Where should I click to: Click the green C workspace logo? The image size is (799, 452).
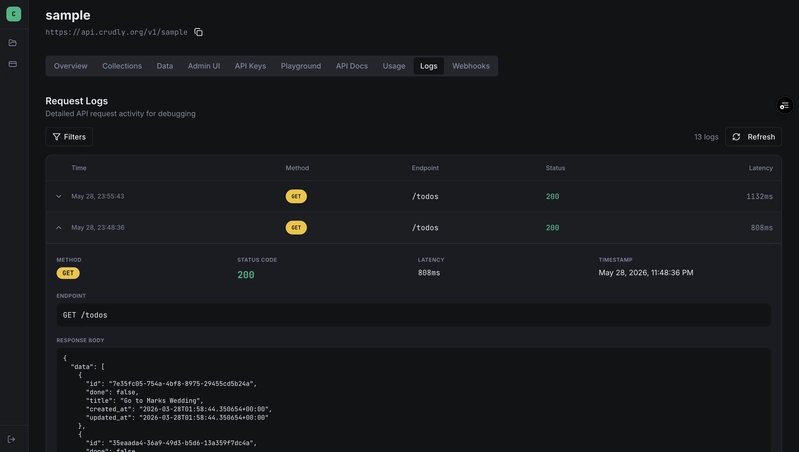click(x=14, y=14)
